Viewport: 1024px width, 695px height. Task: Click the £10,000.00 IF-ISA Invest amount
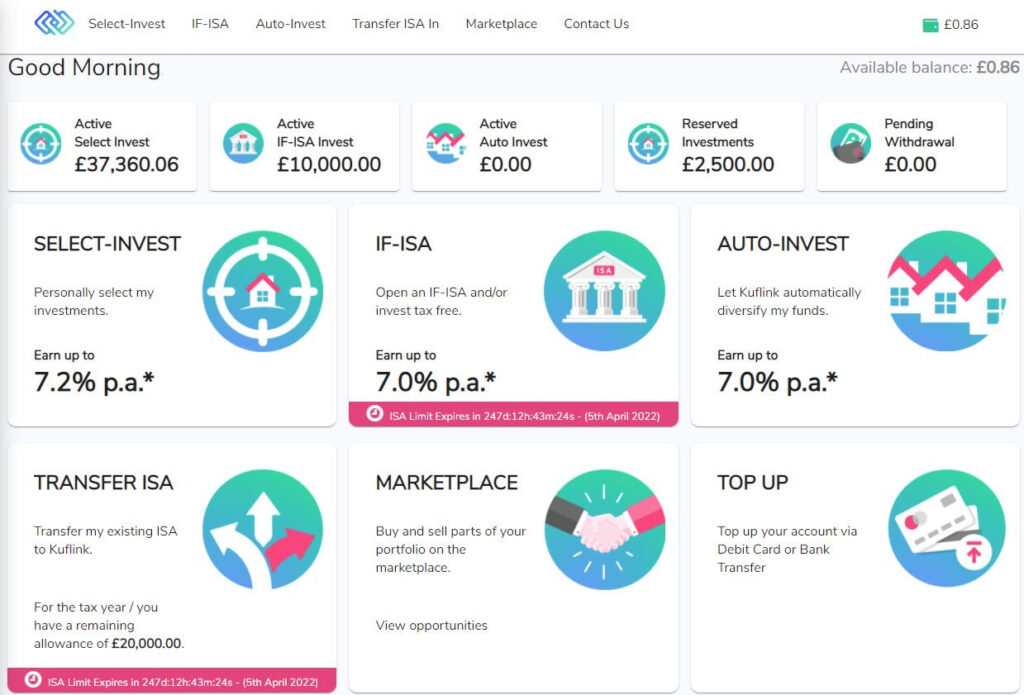click(x=329, y=165)
